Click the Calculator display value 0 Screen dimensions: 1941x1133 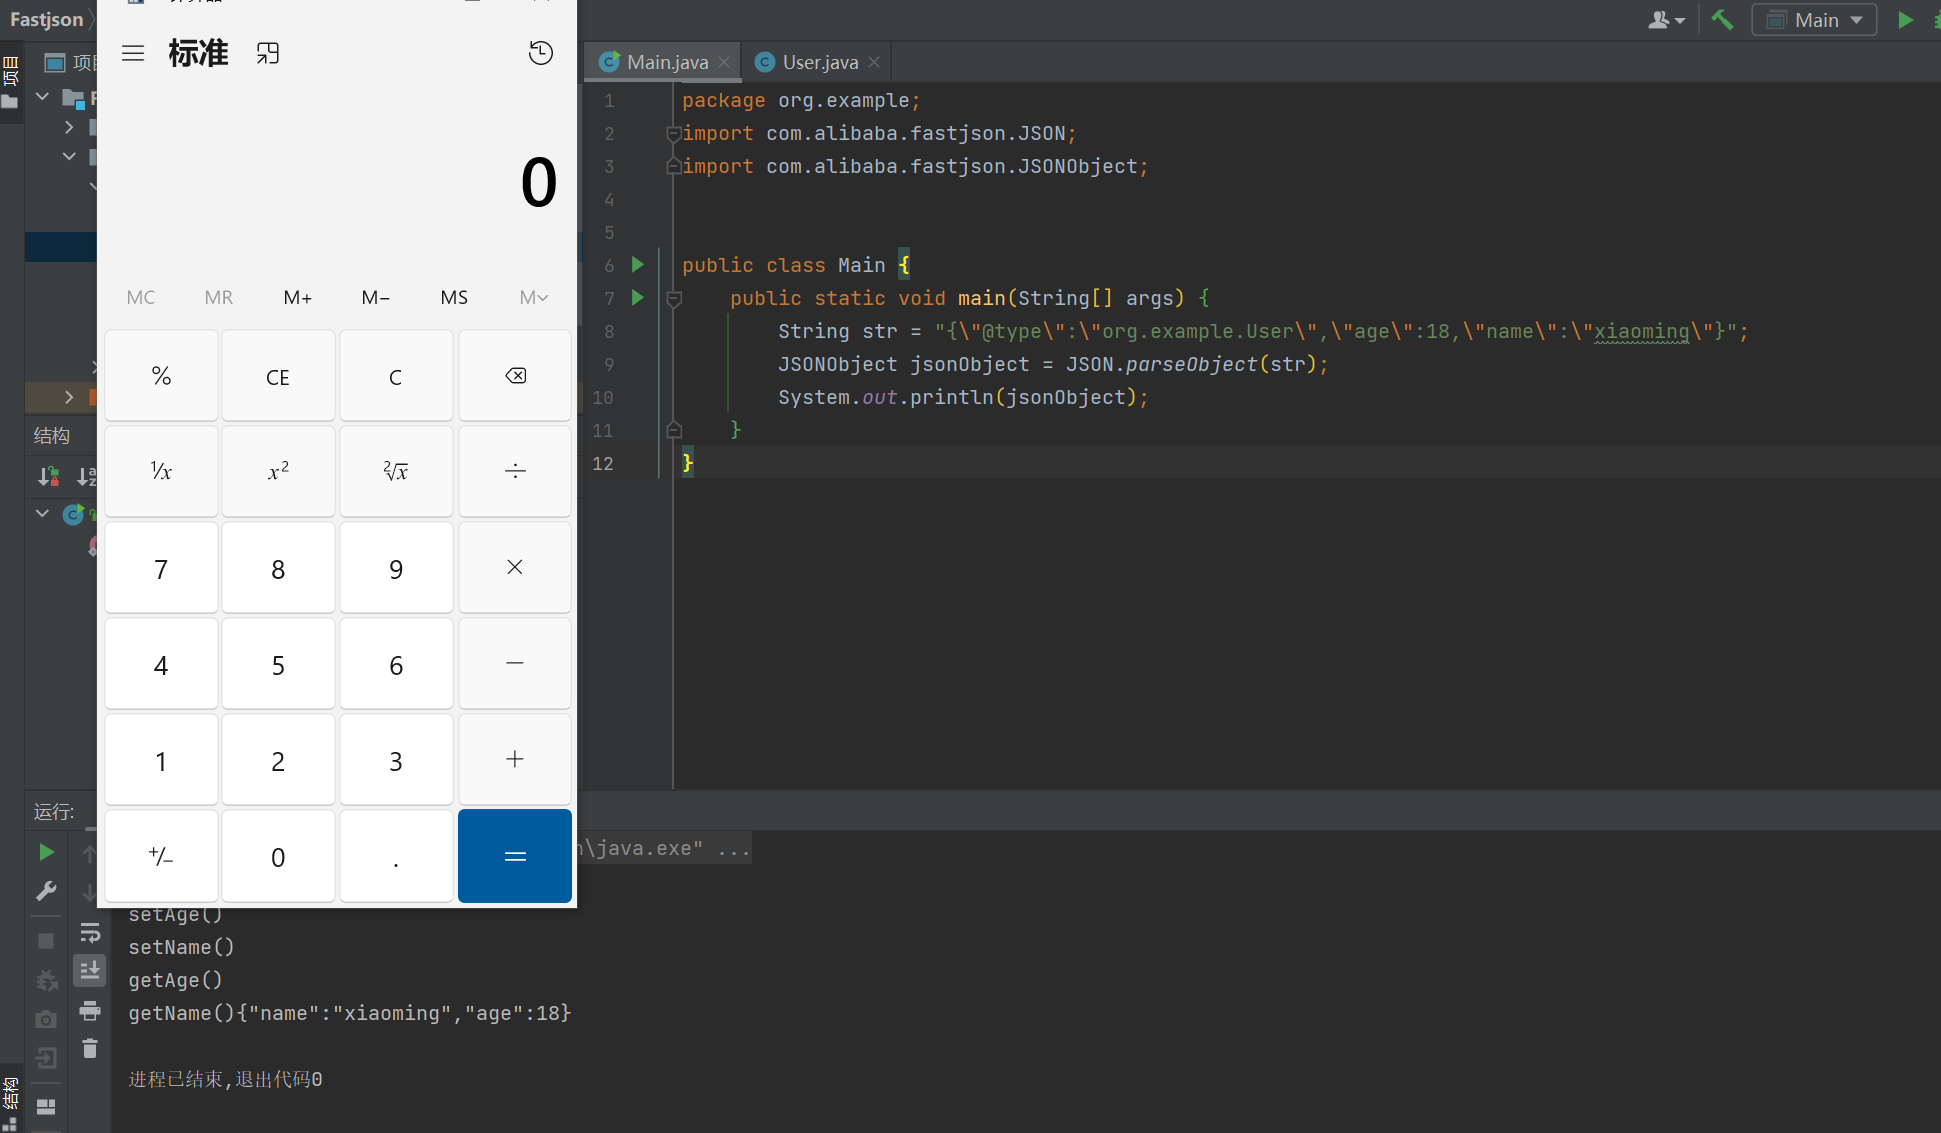[538, 183]
